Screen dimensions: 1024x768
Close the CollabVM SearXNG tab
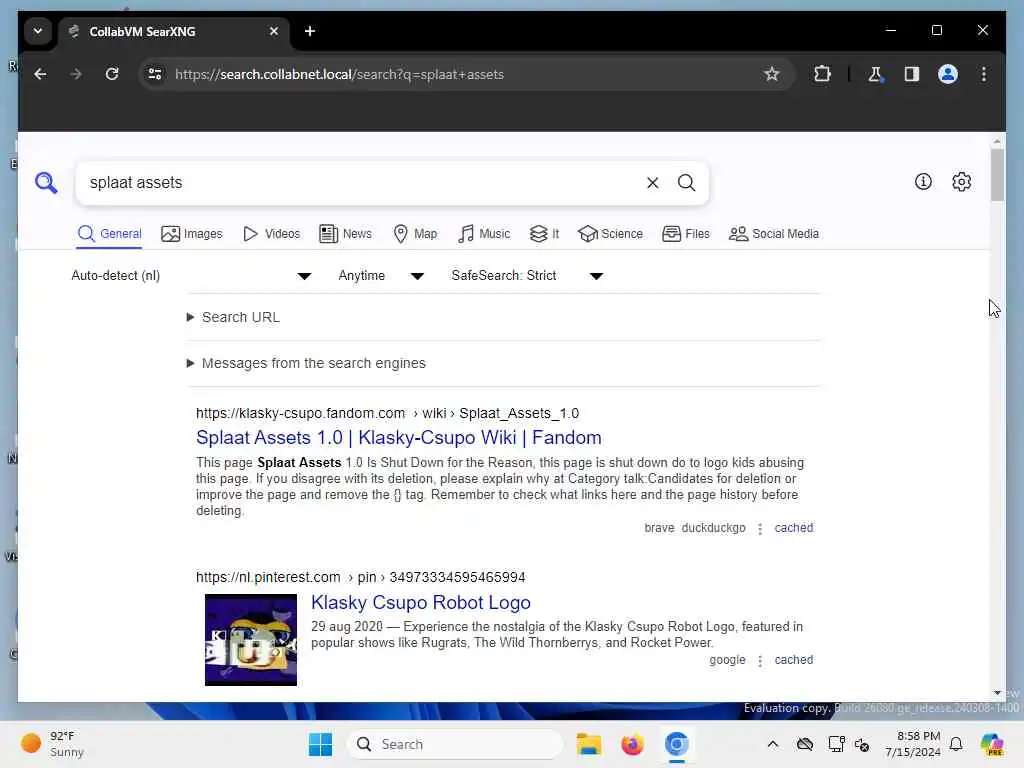274,31
